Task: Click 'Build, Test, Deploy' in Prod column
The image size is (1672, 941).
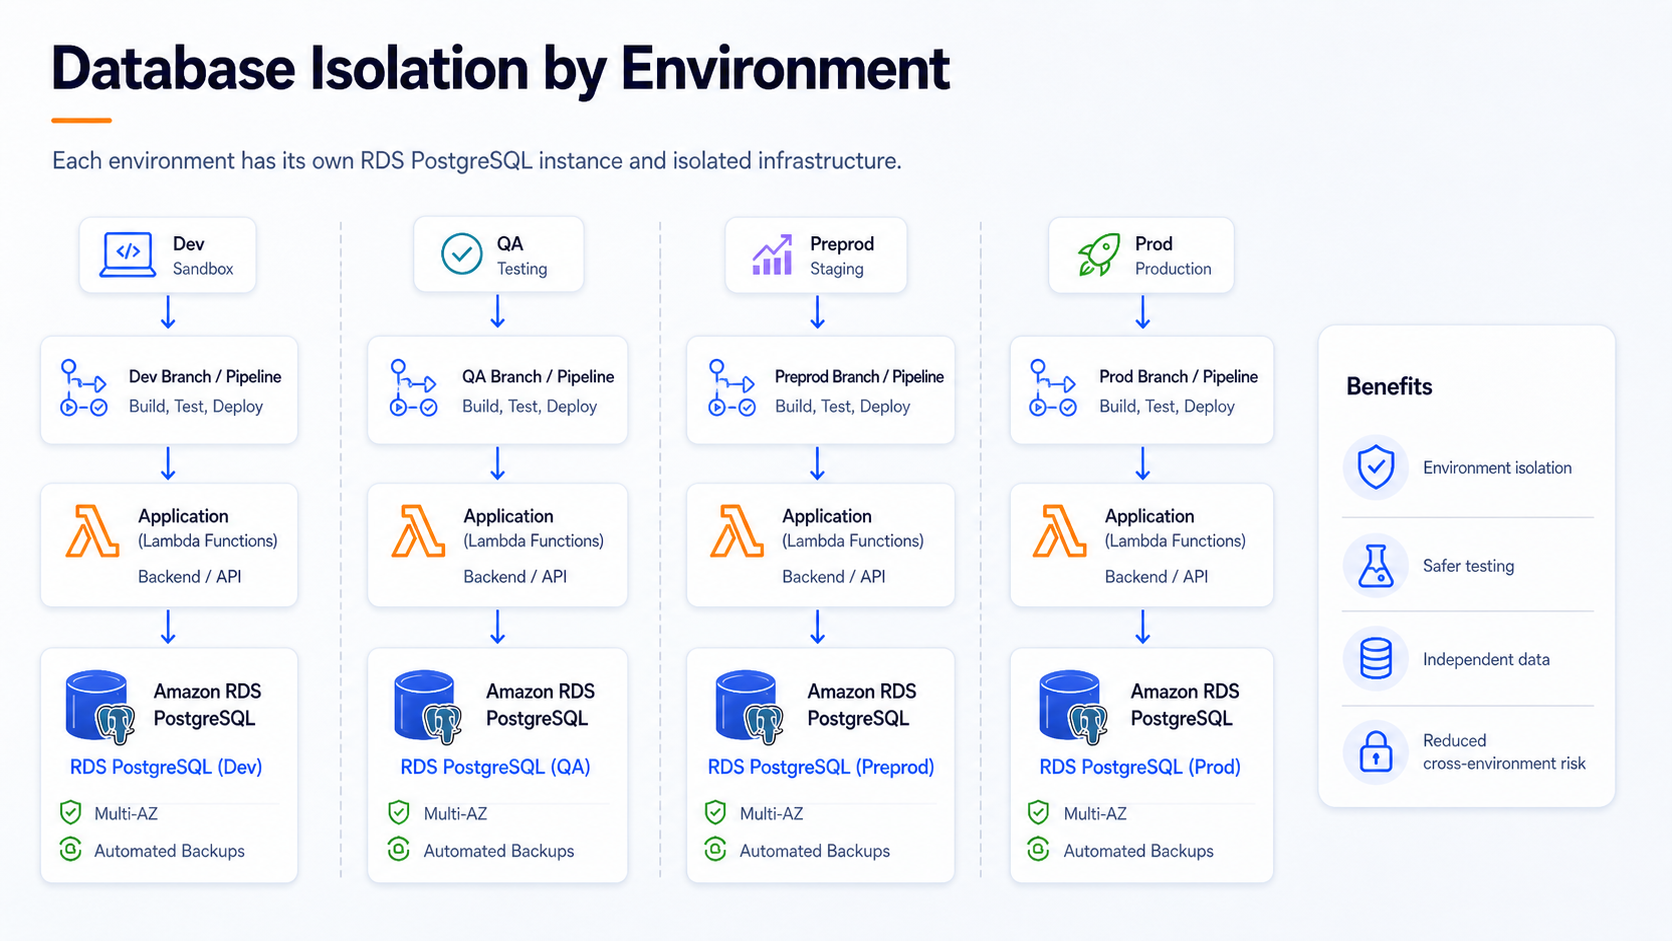Action: click(x=1167, y=406)
